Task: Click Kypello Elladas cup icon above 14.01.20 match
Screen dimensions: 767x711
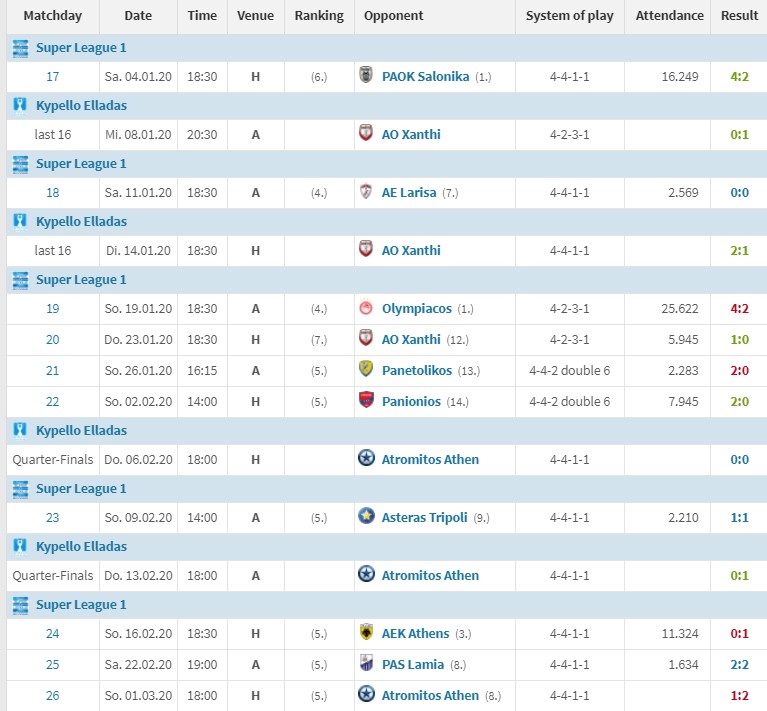Action: pyautogui.click(x=20, y=222)
